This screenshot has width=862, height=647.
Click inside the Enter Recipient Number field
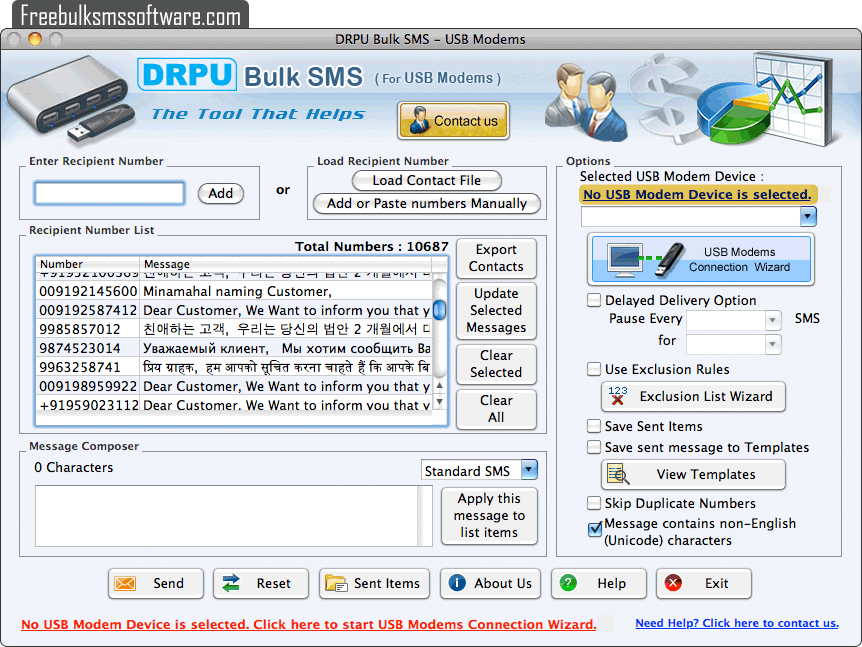pos(108,193)
